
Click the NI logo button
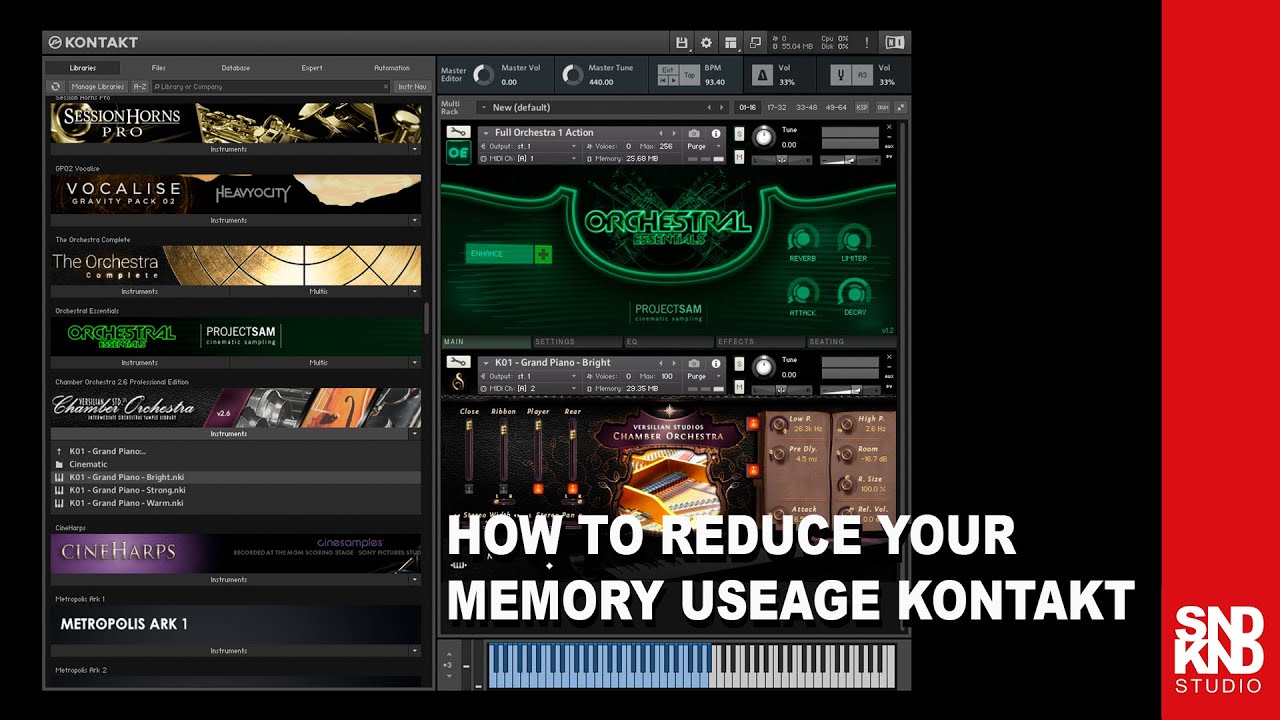[x=895, y=43]
